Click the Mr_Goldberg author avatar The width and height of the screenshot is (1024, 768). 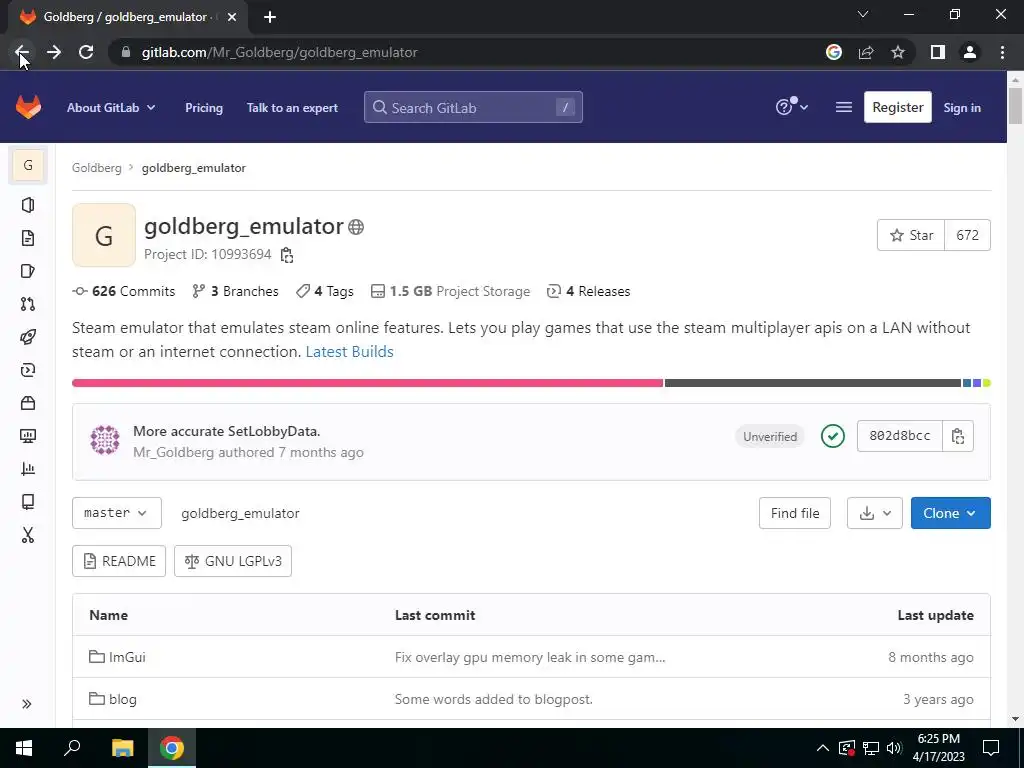pyautogui.click(x=104, y=440)
